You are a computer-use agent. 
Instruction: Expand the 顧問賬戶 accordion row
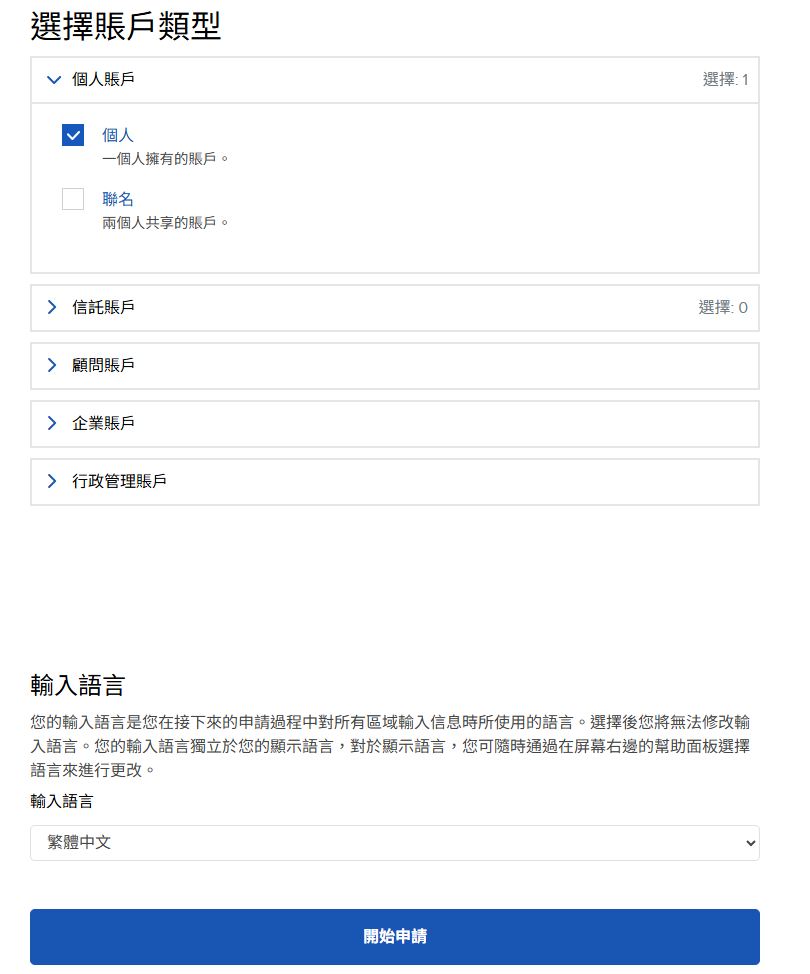tap(395, 366)
